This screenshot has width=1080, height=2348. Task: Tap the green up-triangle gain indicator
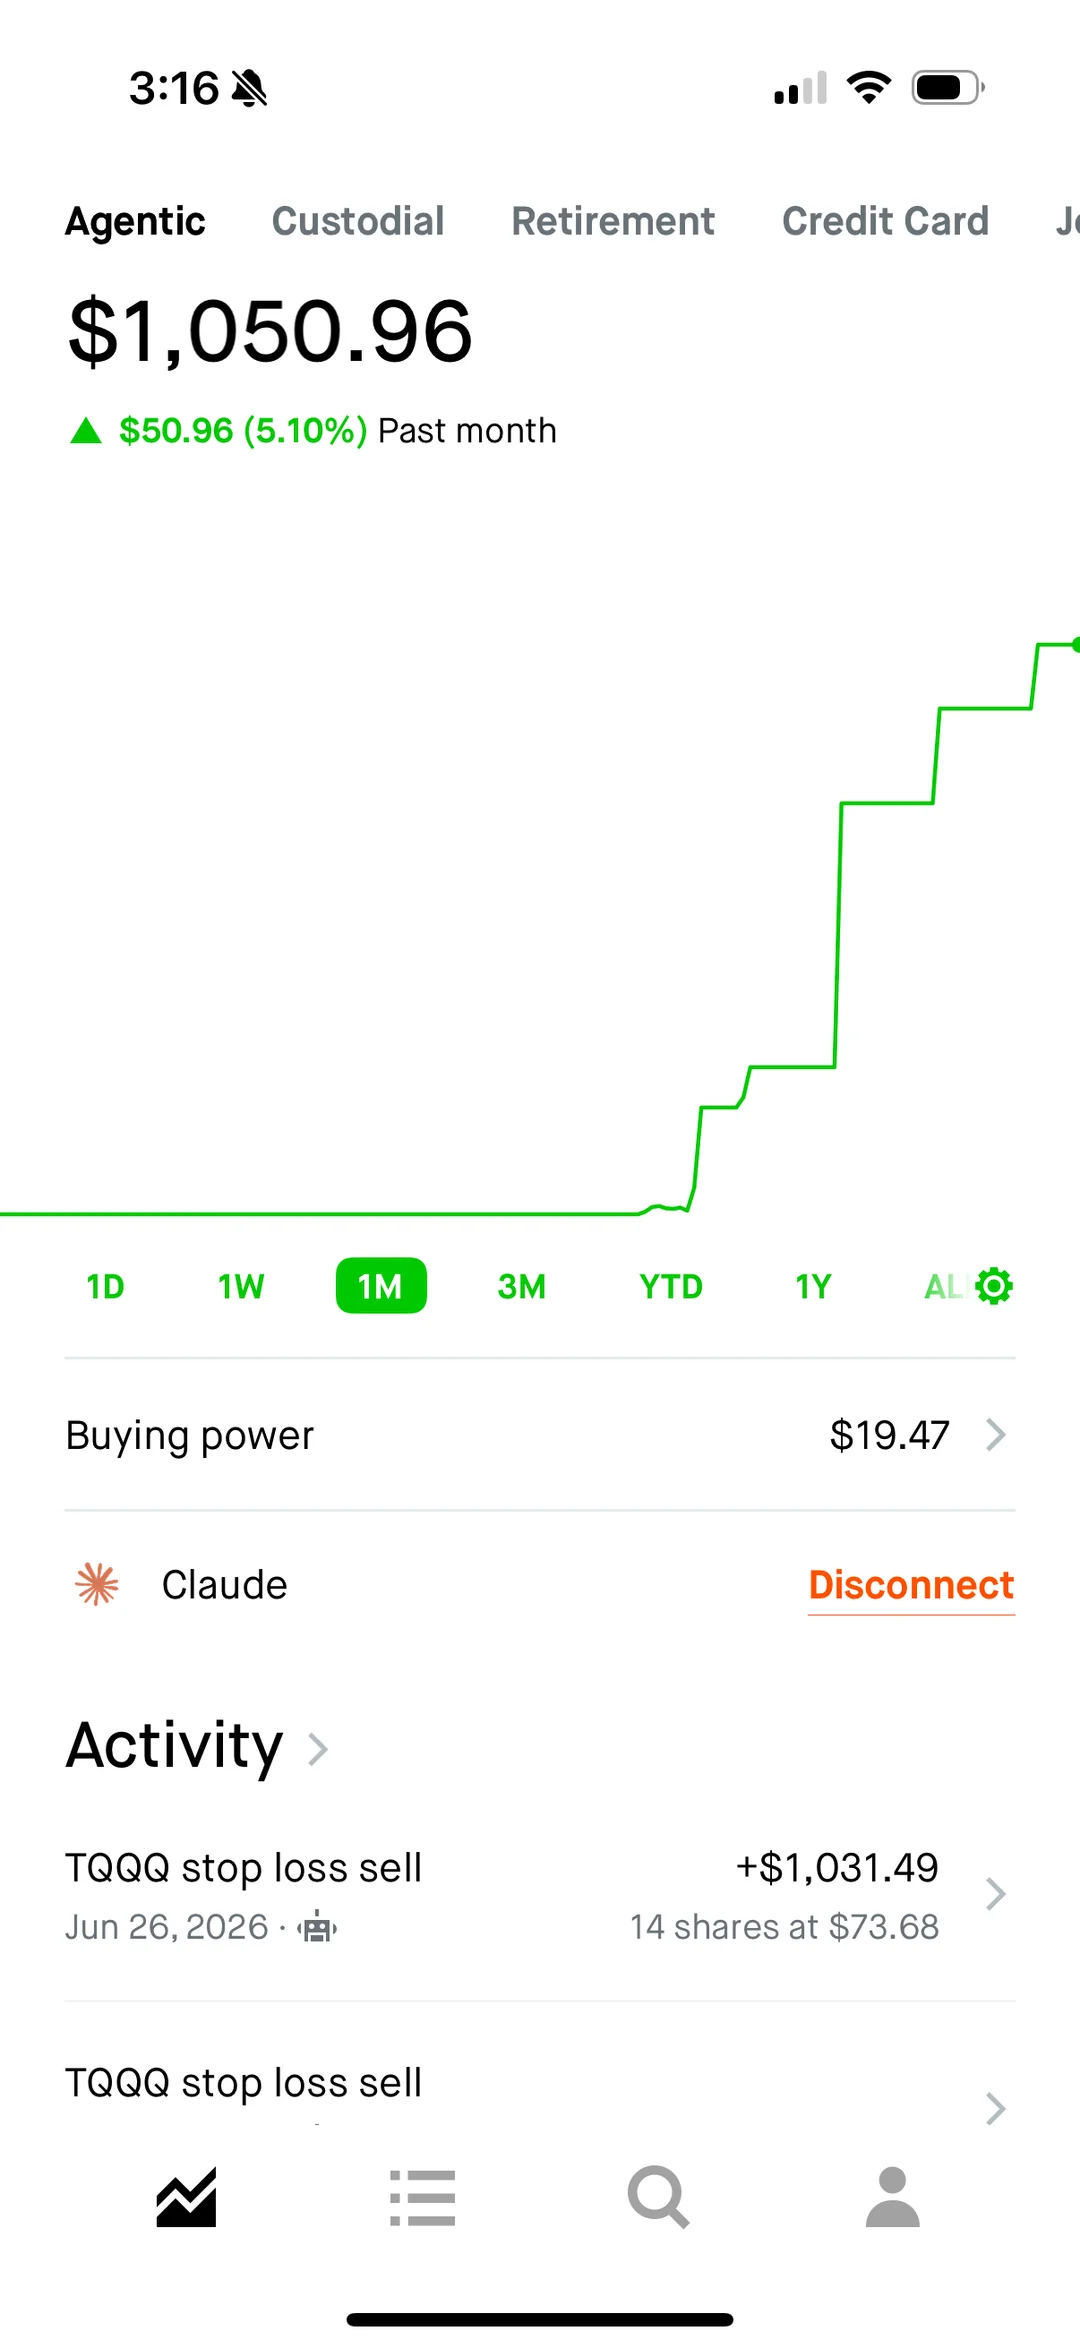(x=86, y=431)
